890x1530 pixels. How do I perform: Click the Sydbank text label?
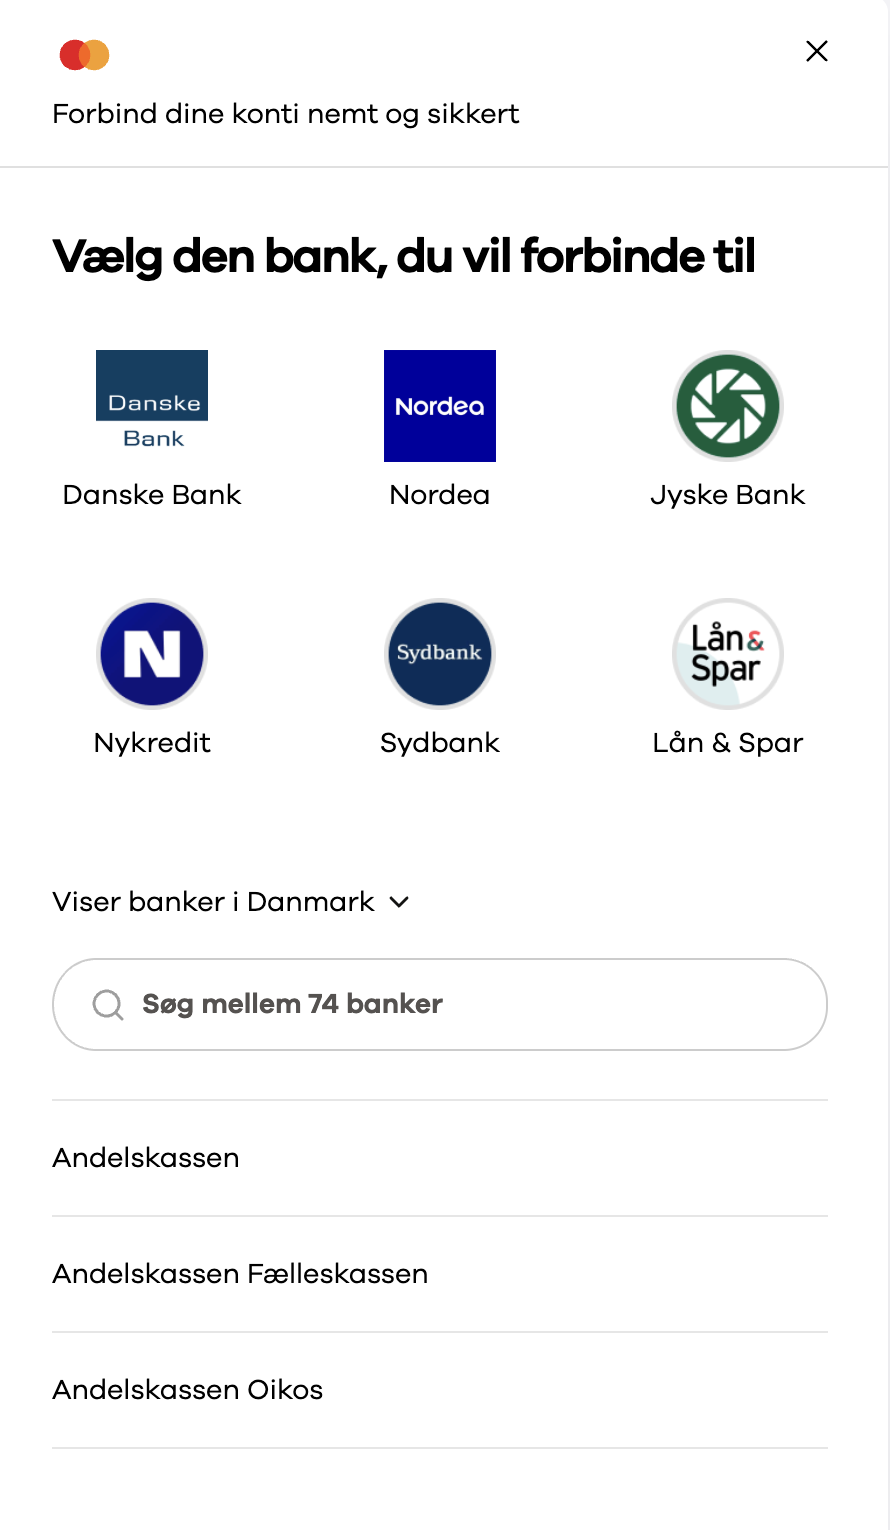[440, 743]
